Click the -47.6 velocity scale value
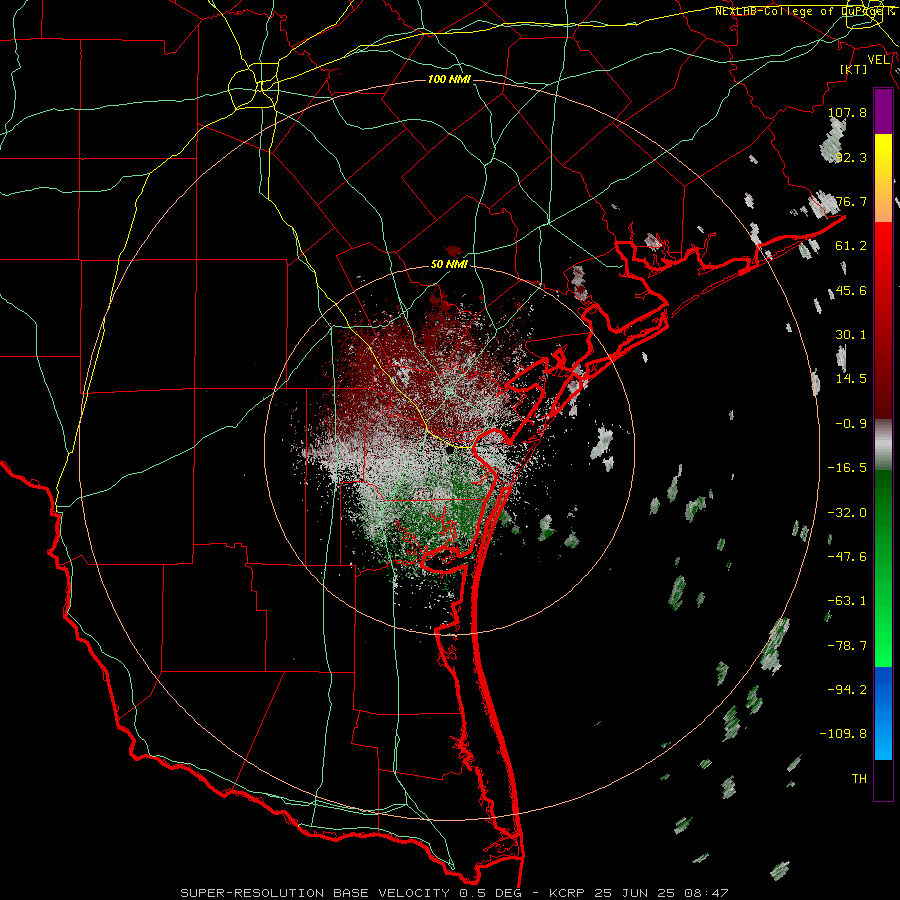 (x=848, y=557)
